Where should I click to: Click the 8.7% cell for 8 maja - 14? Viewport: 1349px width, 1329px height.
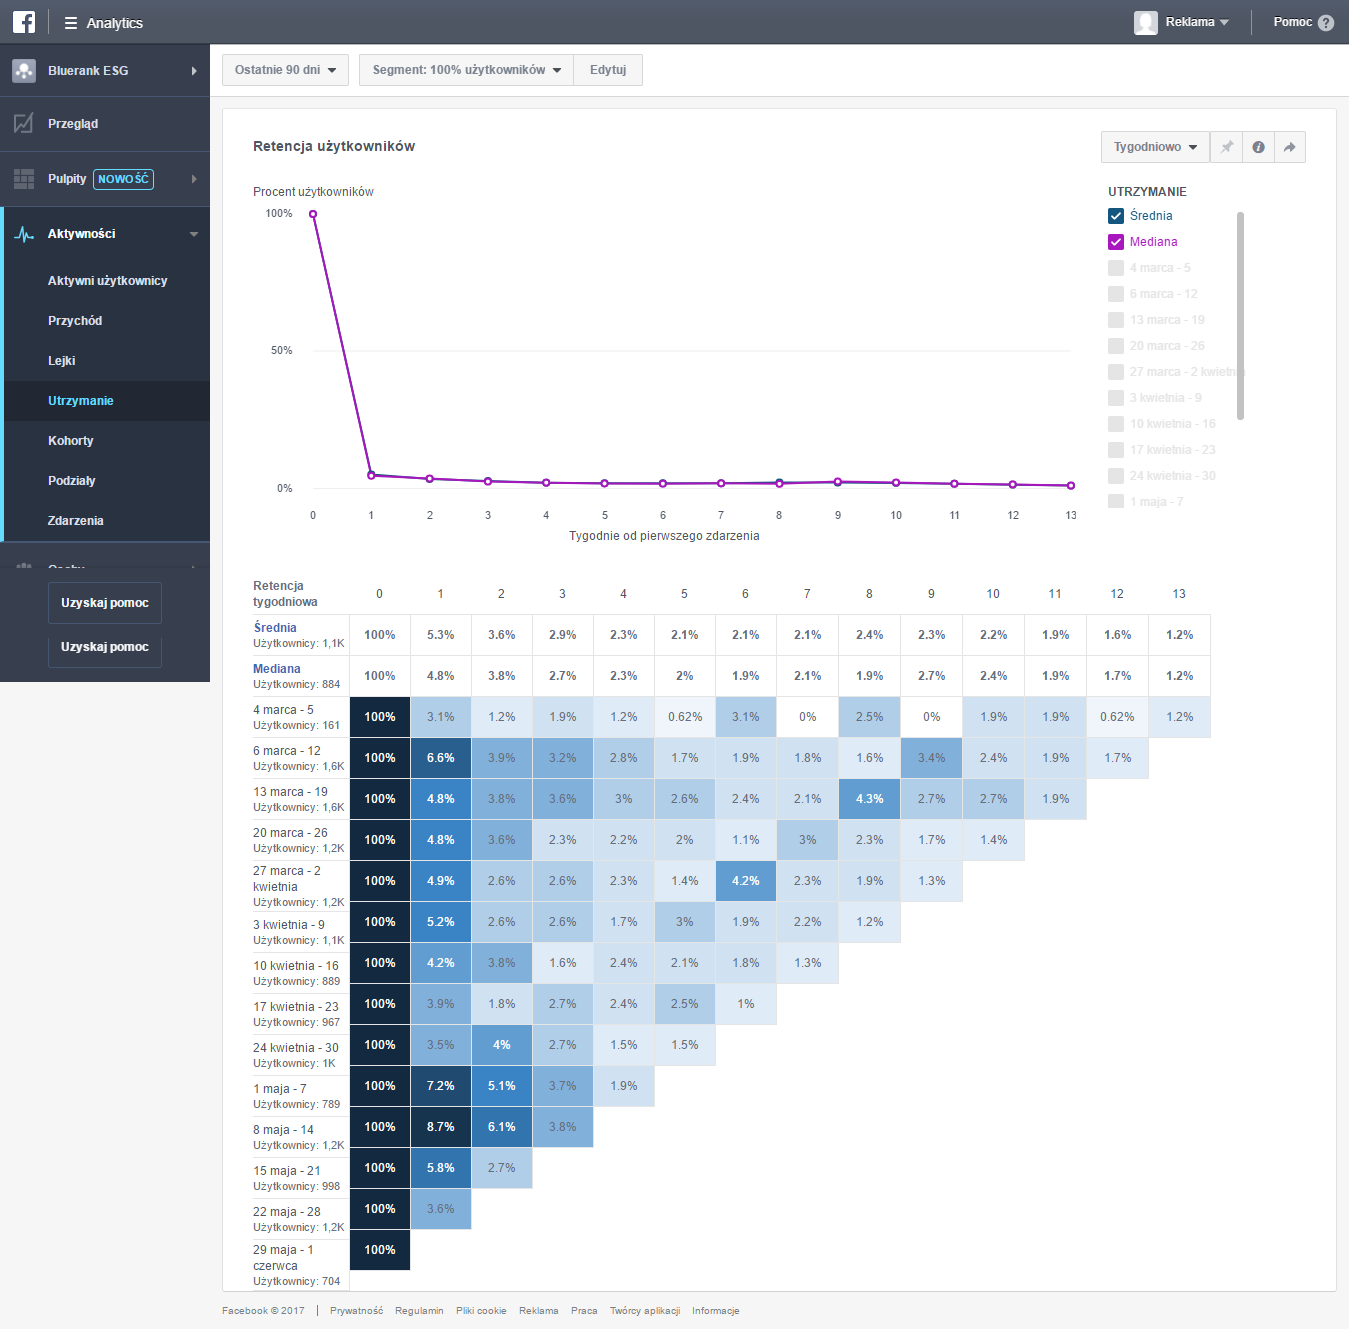click(x=440, y=1127)
